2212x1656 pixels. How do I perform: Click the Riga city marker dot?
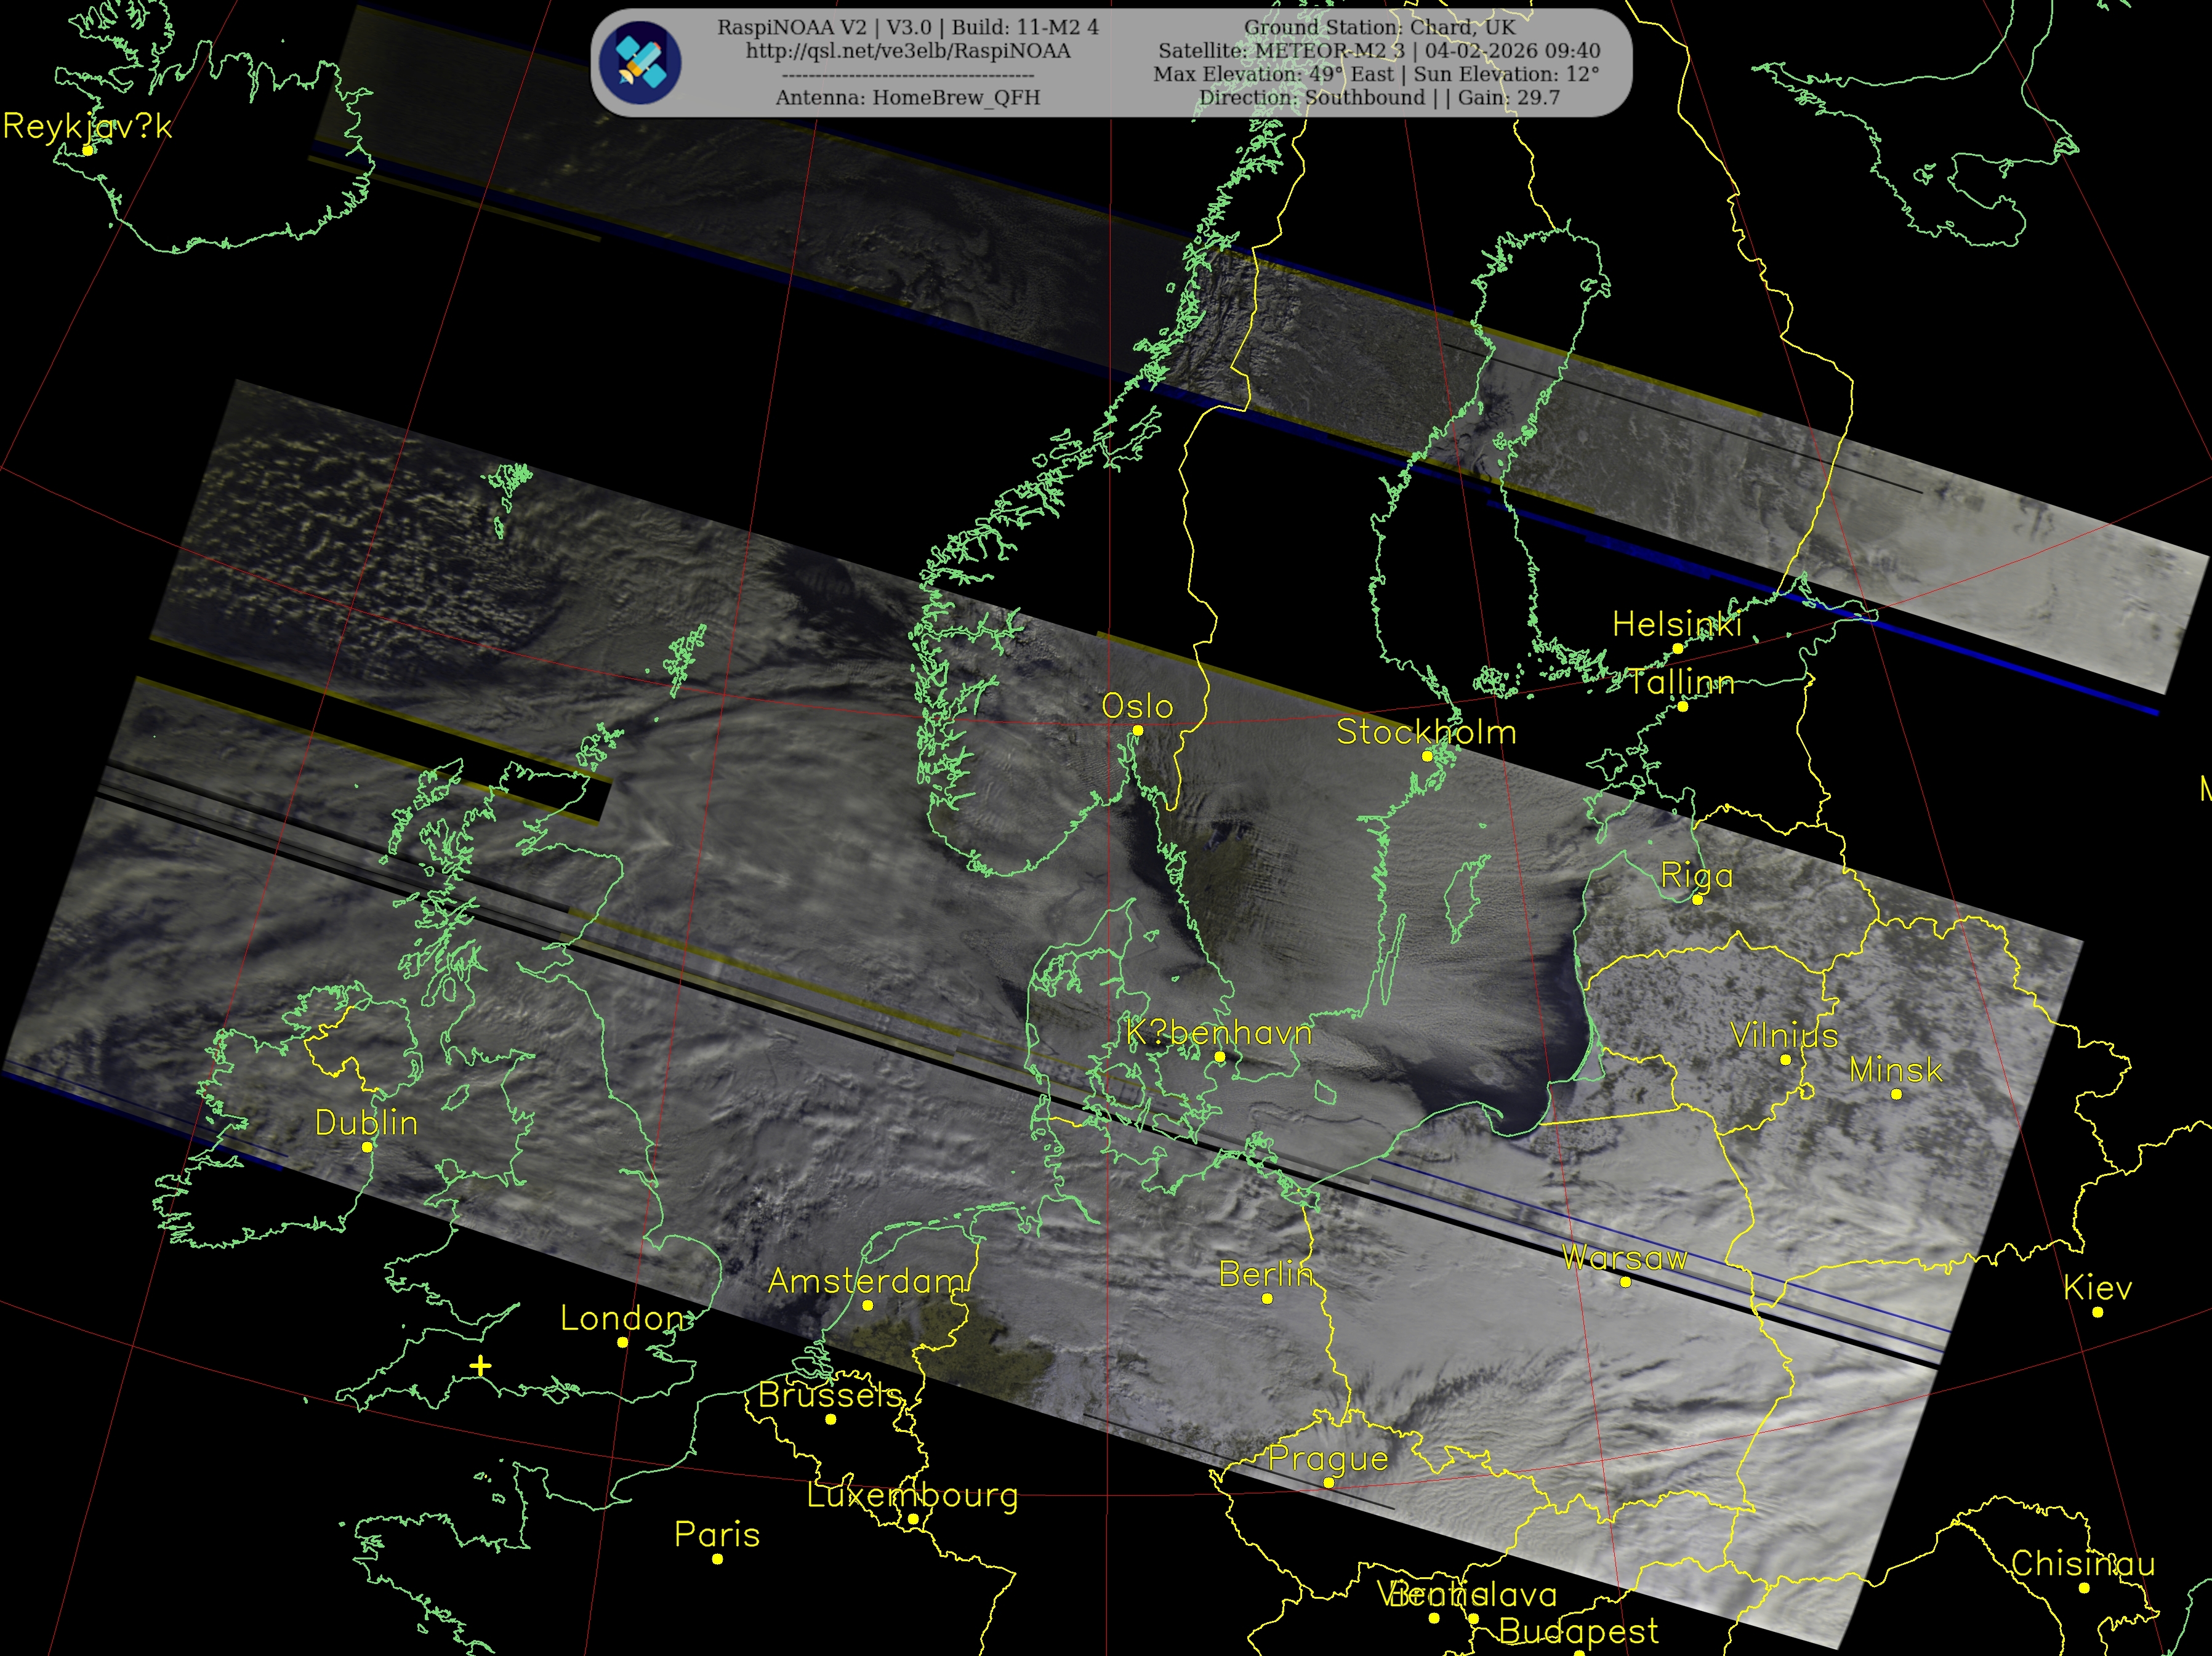click(x=1697, y=900)
